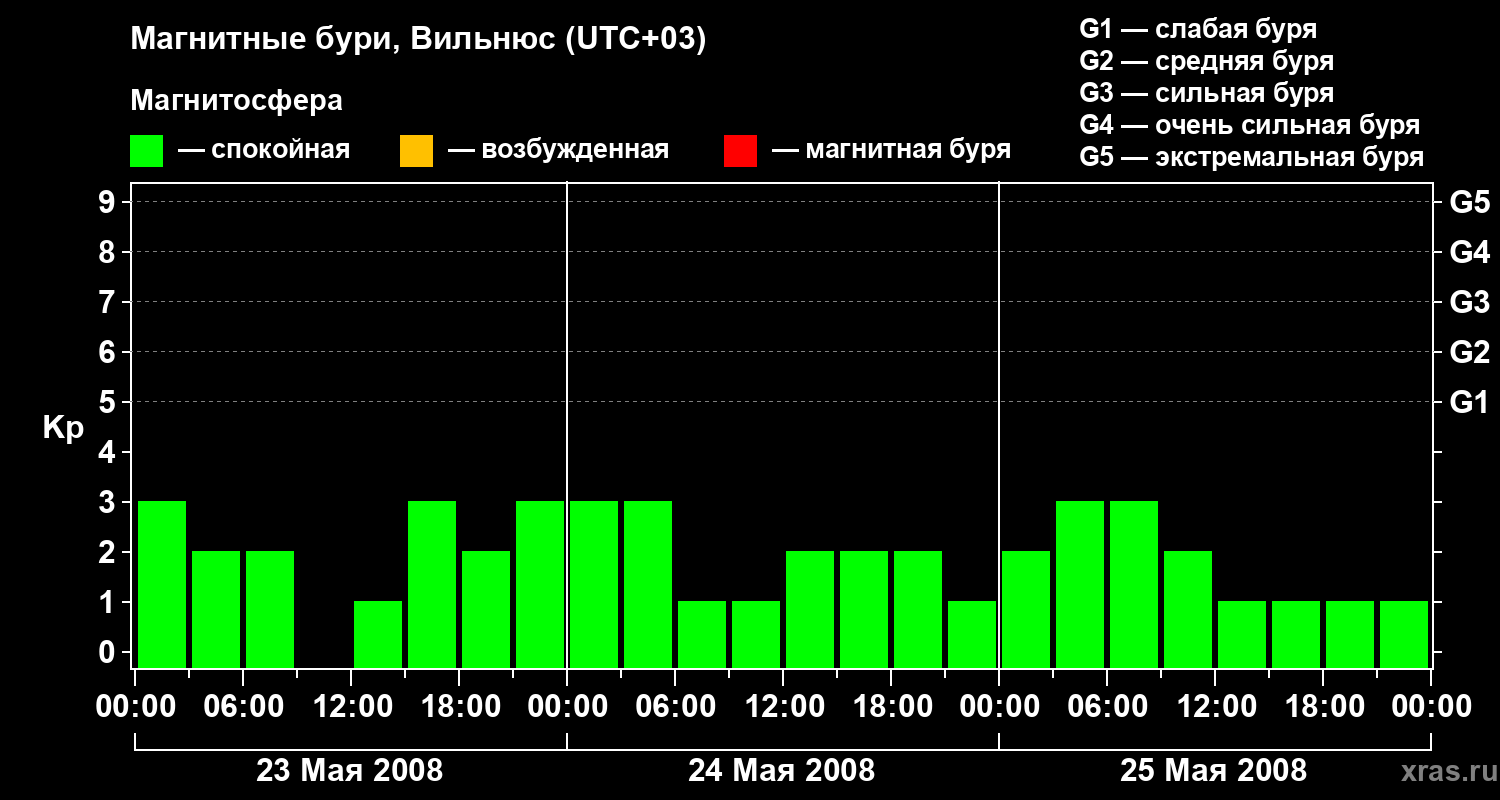Click the 23 May 12:00–15:00 Kp bar

click(x=378, y=634)
